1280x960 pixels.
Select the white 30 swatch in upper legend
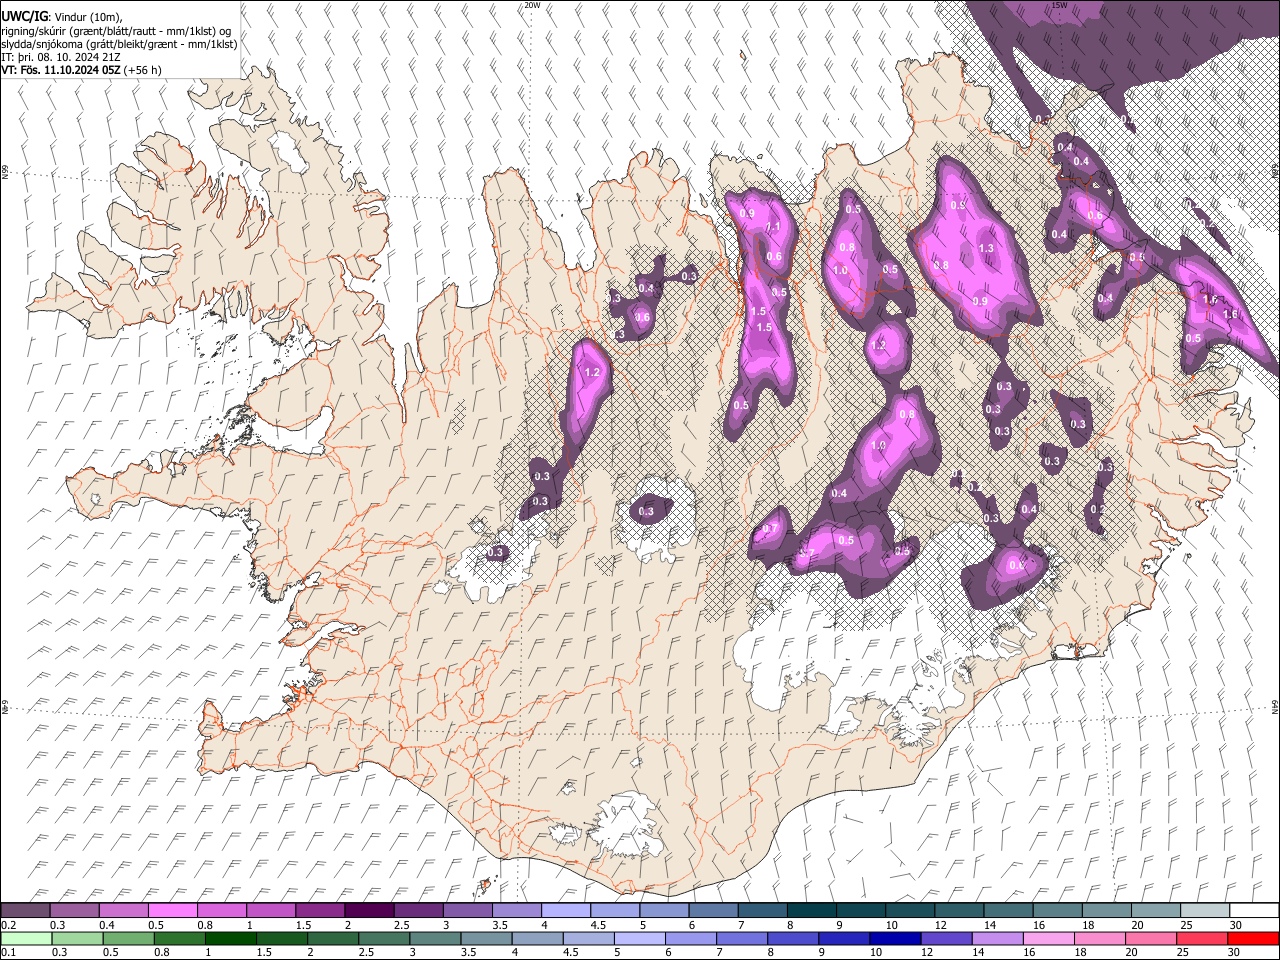[1253, 911]
